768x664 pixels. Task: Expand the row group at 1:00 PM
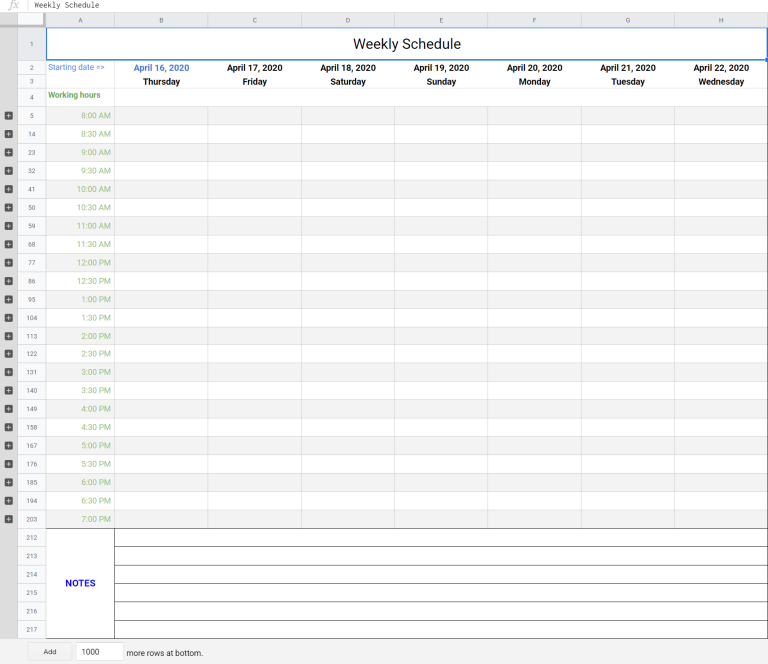(x=9, y=299)
